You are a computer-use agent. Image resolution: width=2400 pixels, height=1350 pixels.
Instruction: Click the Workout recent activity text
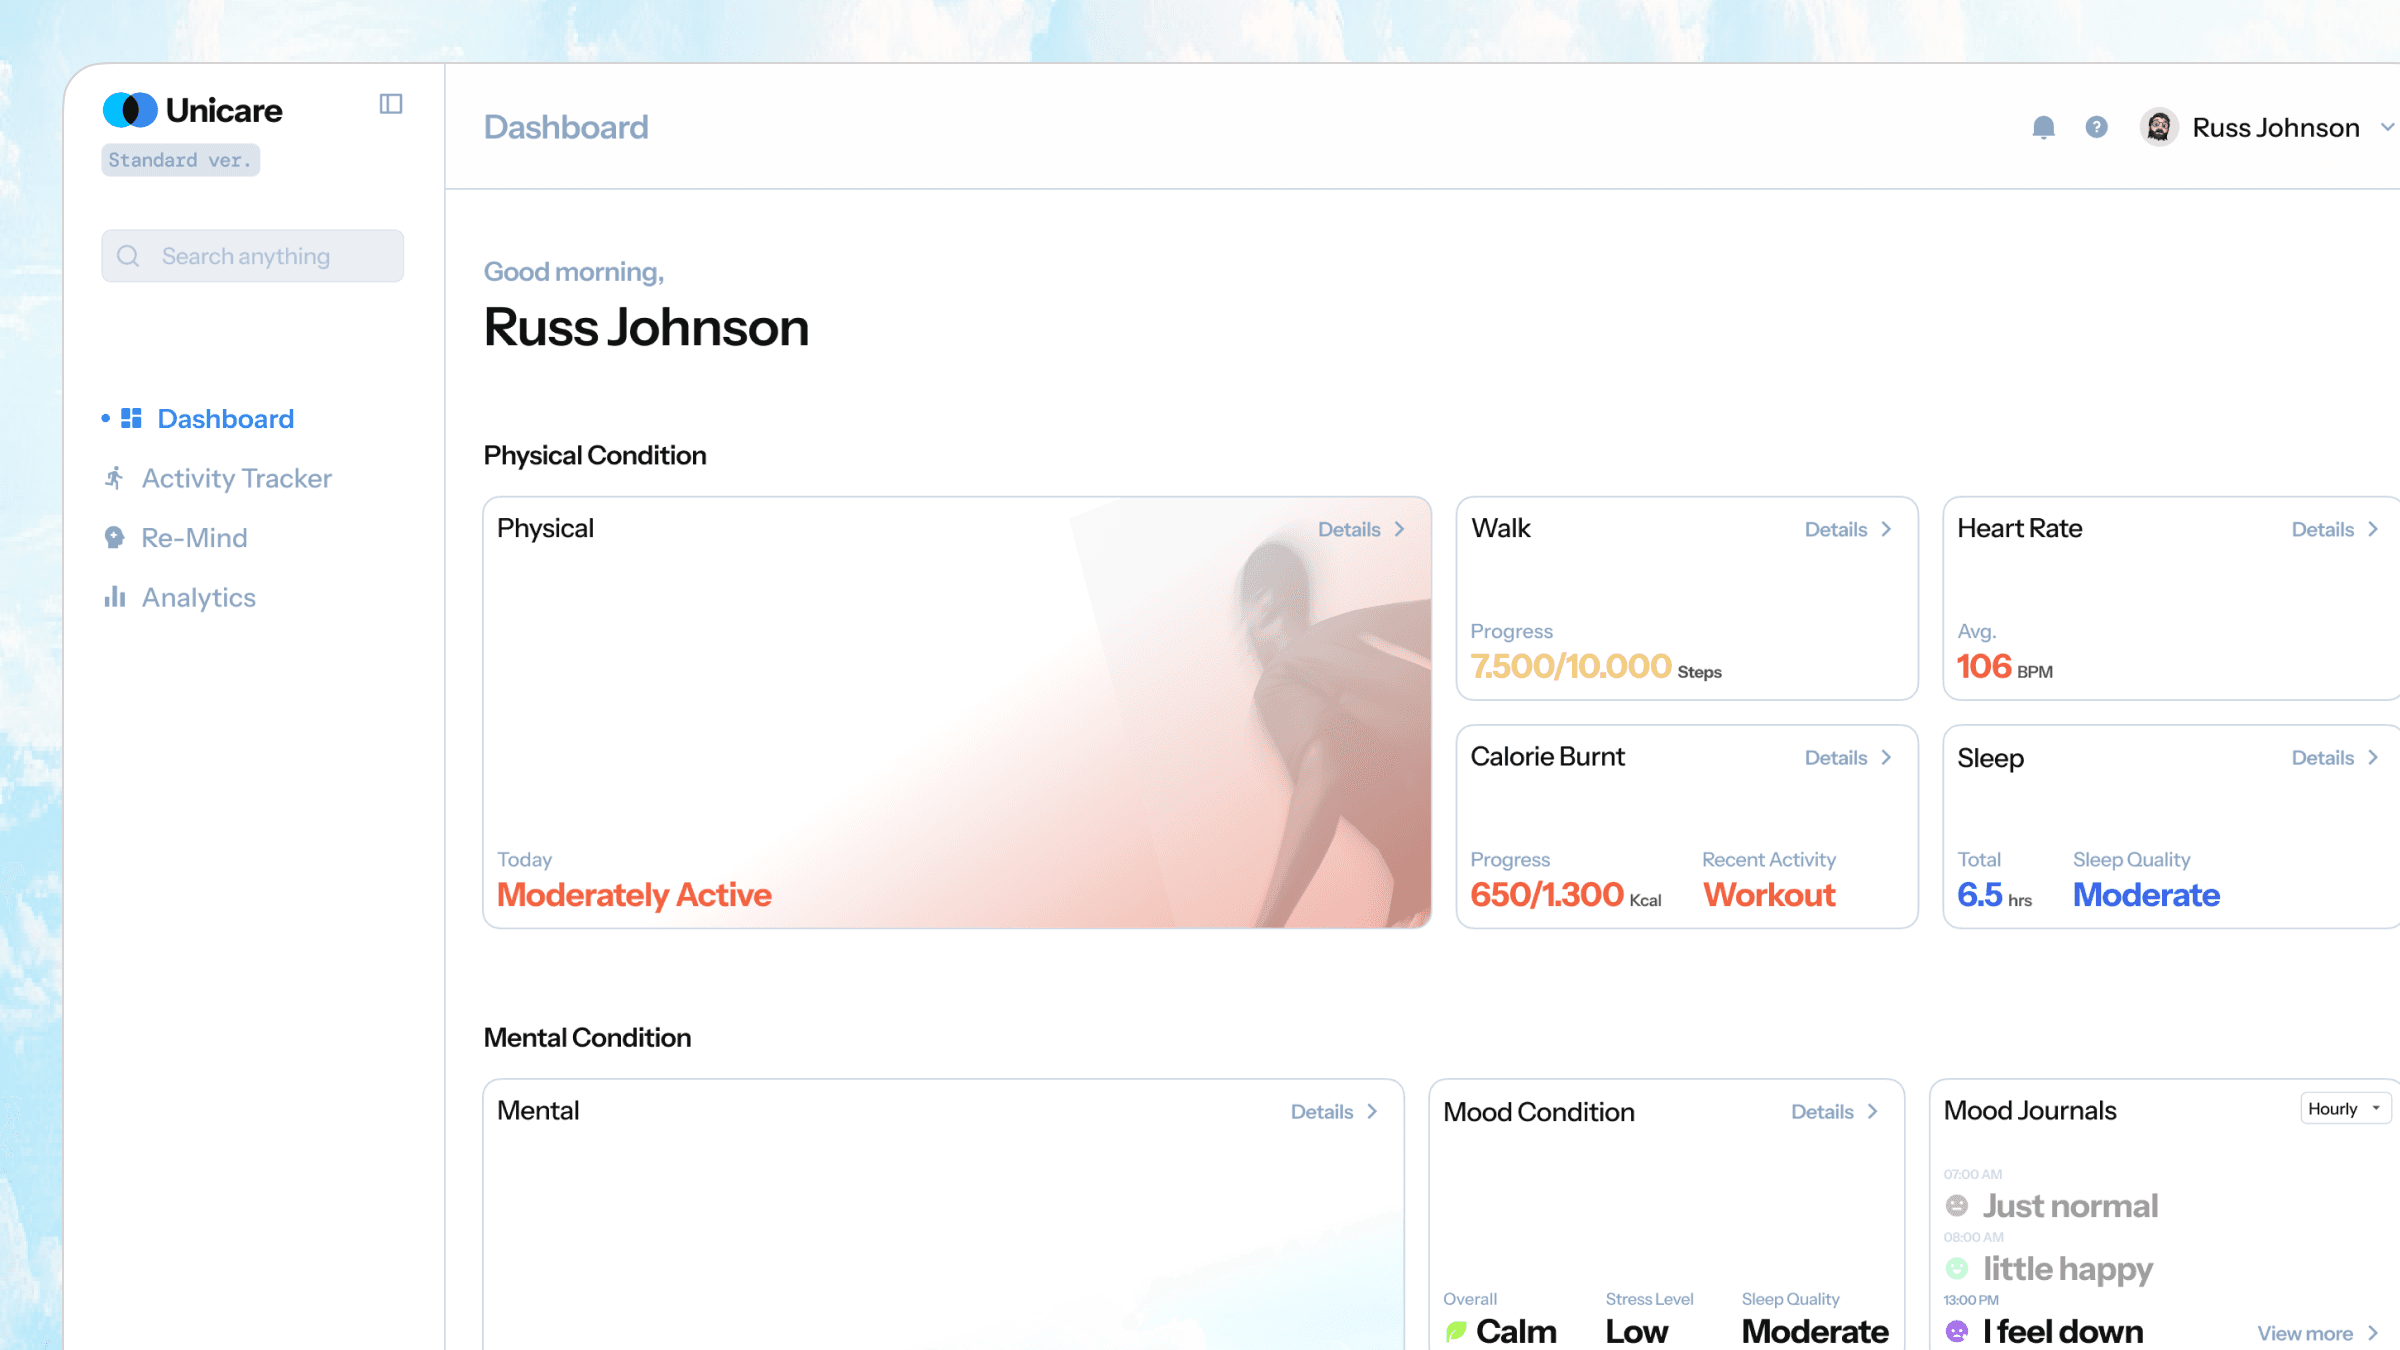1769,895
